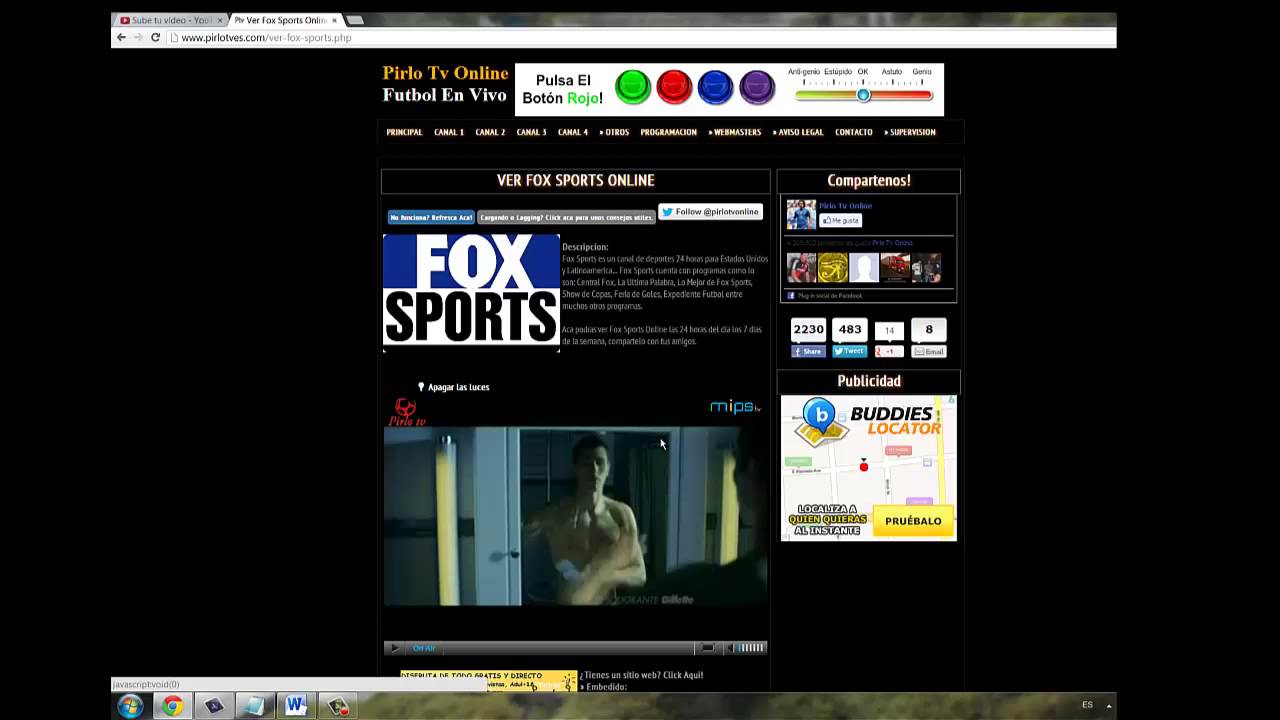This screenshot has width=1280, height=720.
Task: Reload the page with the refresh icon
Action: (x=155, y=38)
